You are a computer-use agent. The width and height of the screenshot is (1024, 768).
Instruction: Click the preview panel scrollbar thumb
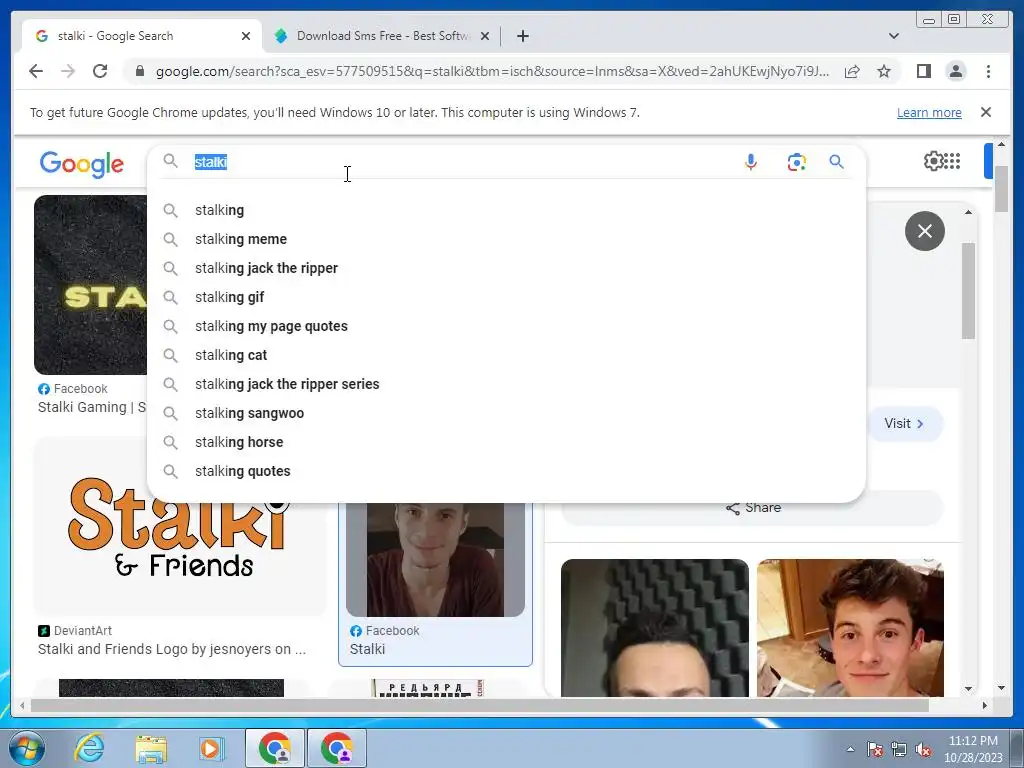968,291
